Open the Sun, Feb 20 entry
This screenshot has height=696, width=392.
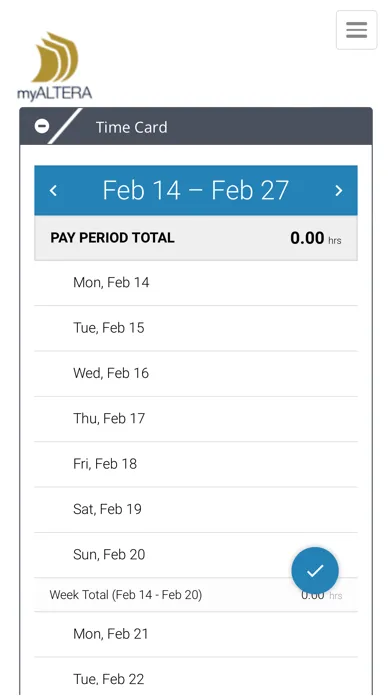tap(196, 555)
